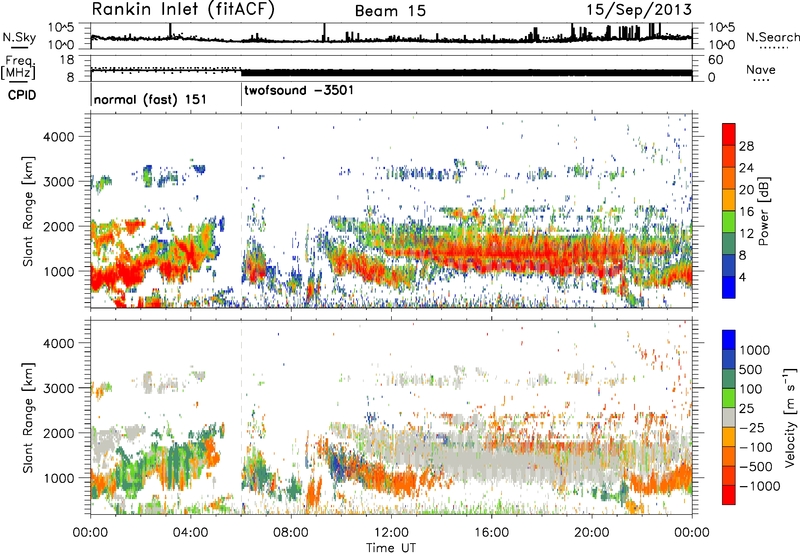Viewport: 800px width, 554px height.
Task: Click the noise spike near 03:00 UT
Action: tap(170, 30)
